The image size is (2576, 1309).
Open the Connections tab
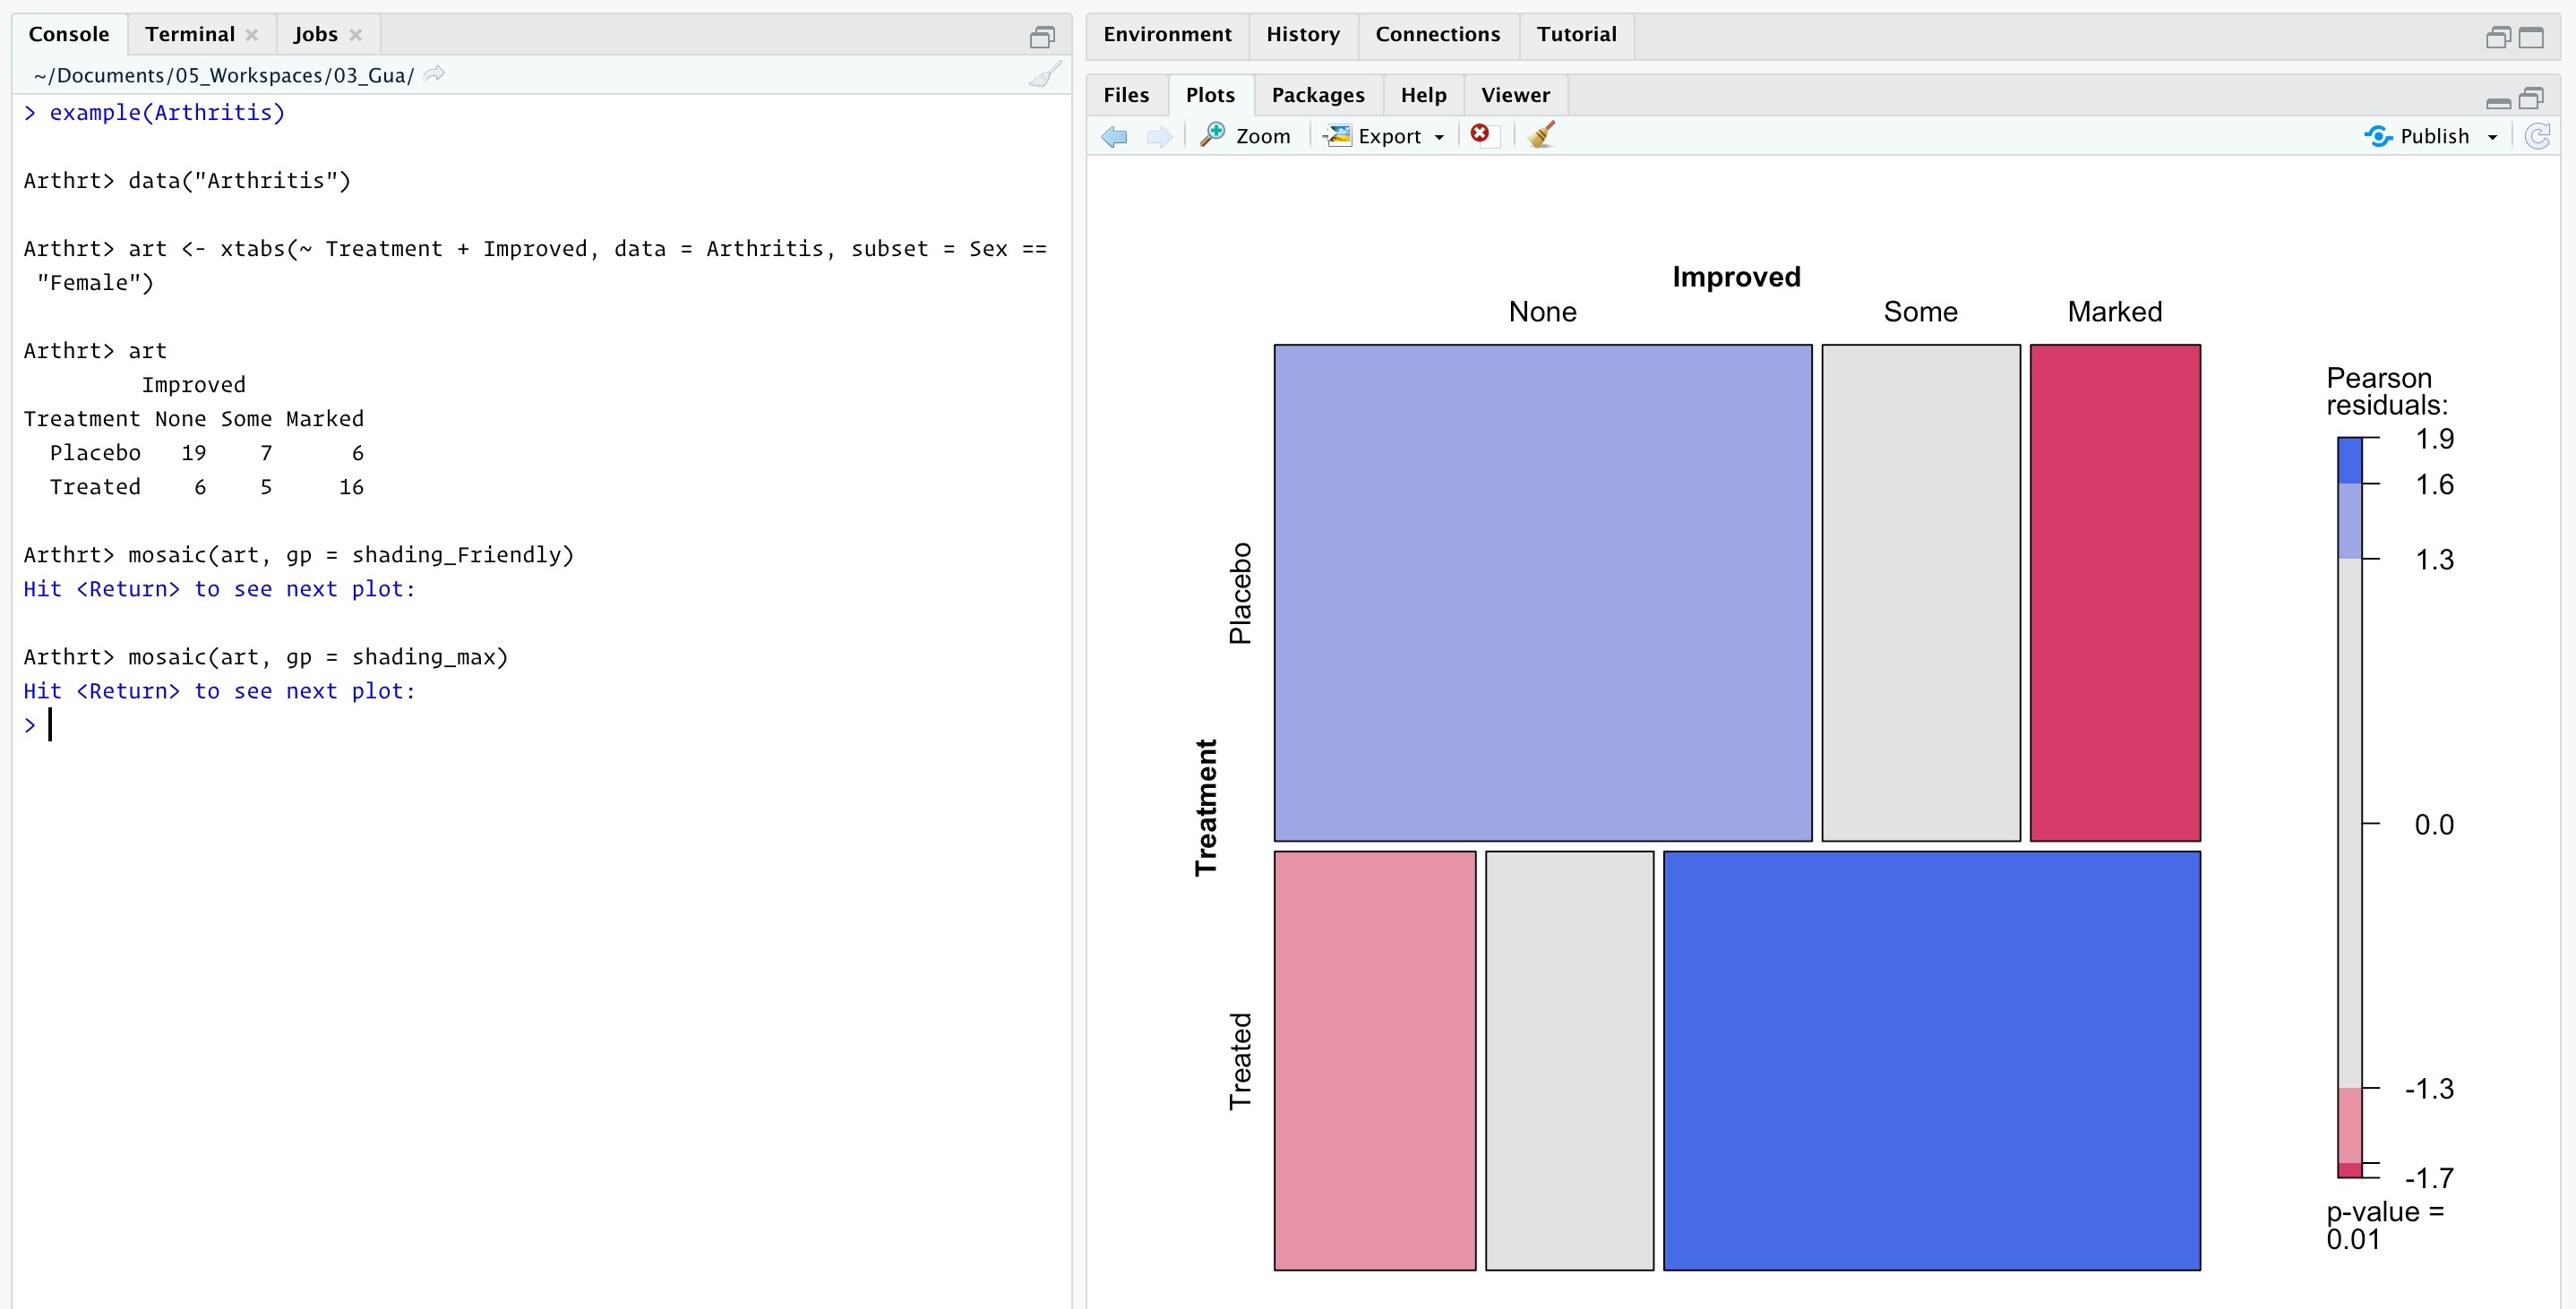point(1438,34)
